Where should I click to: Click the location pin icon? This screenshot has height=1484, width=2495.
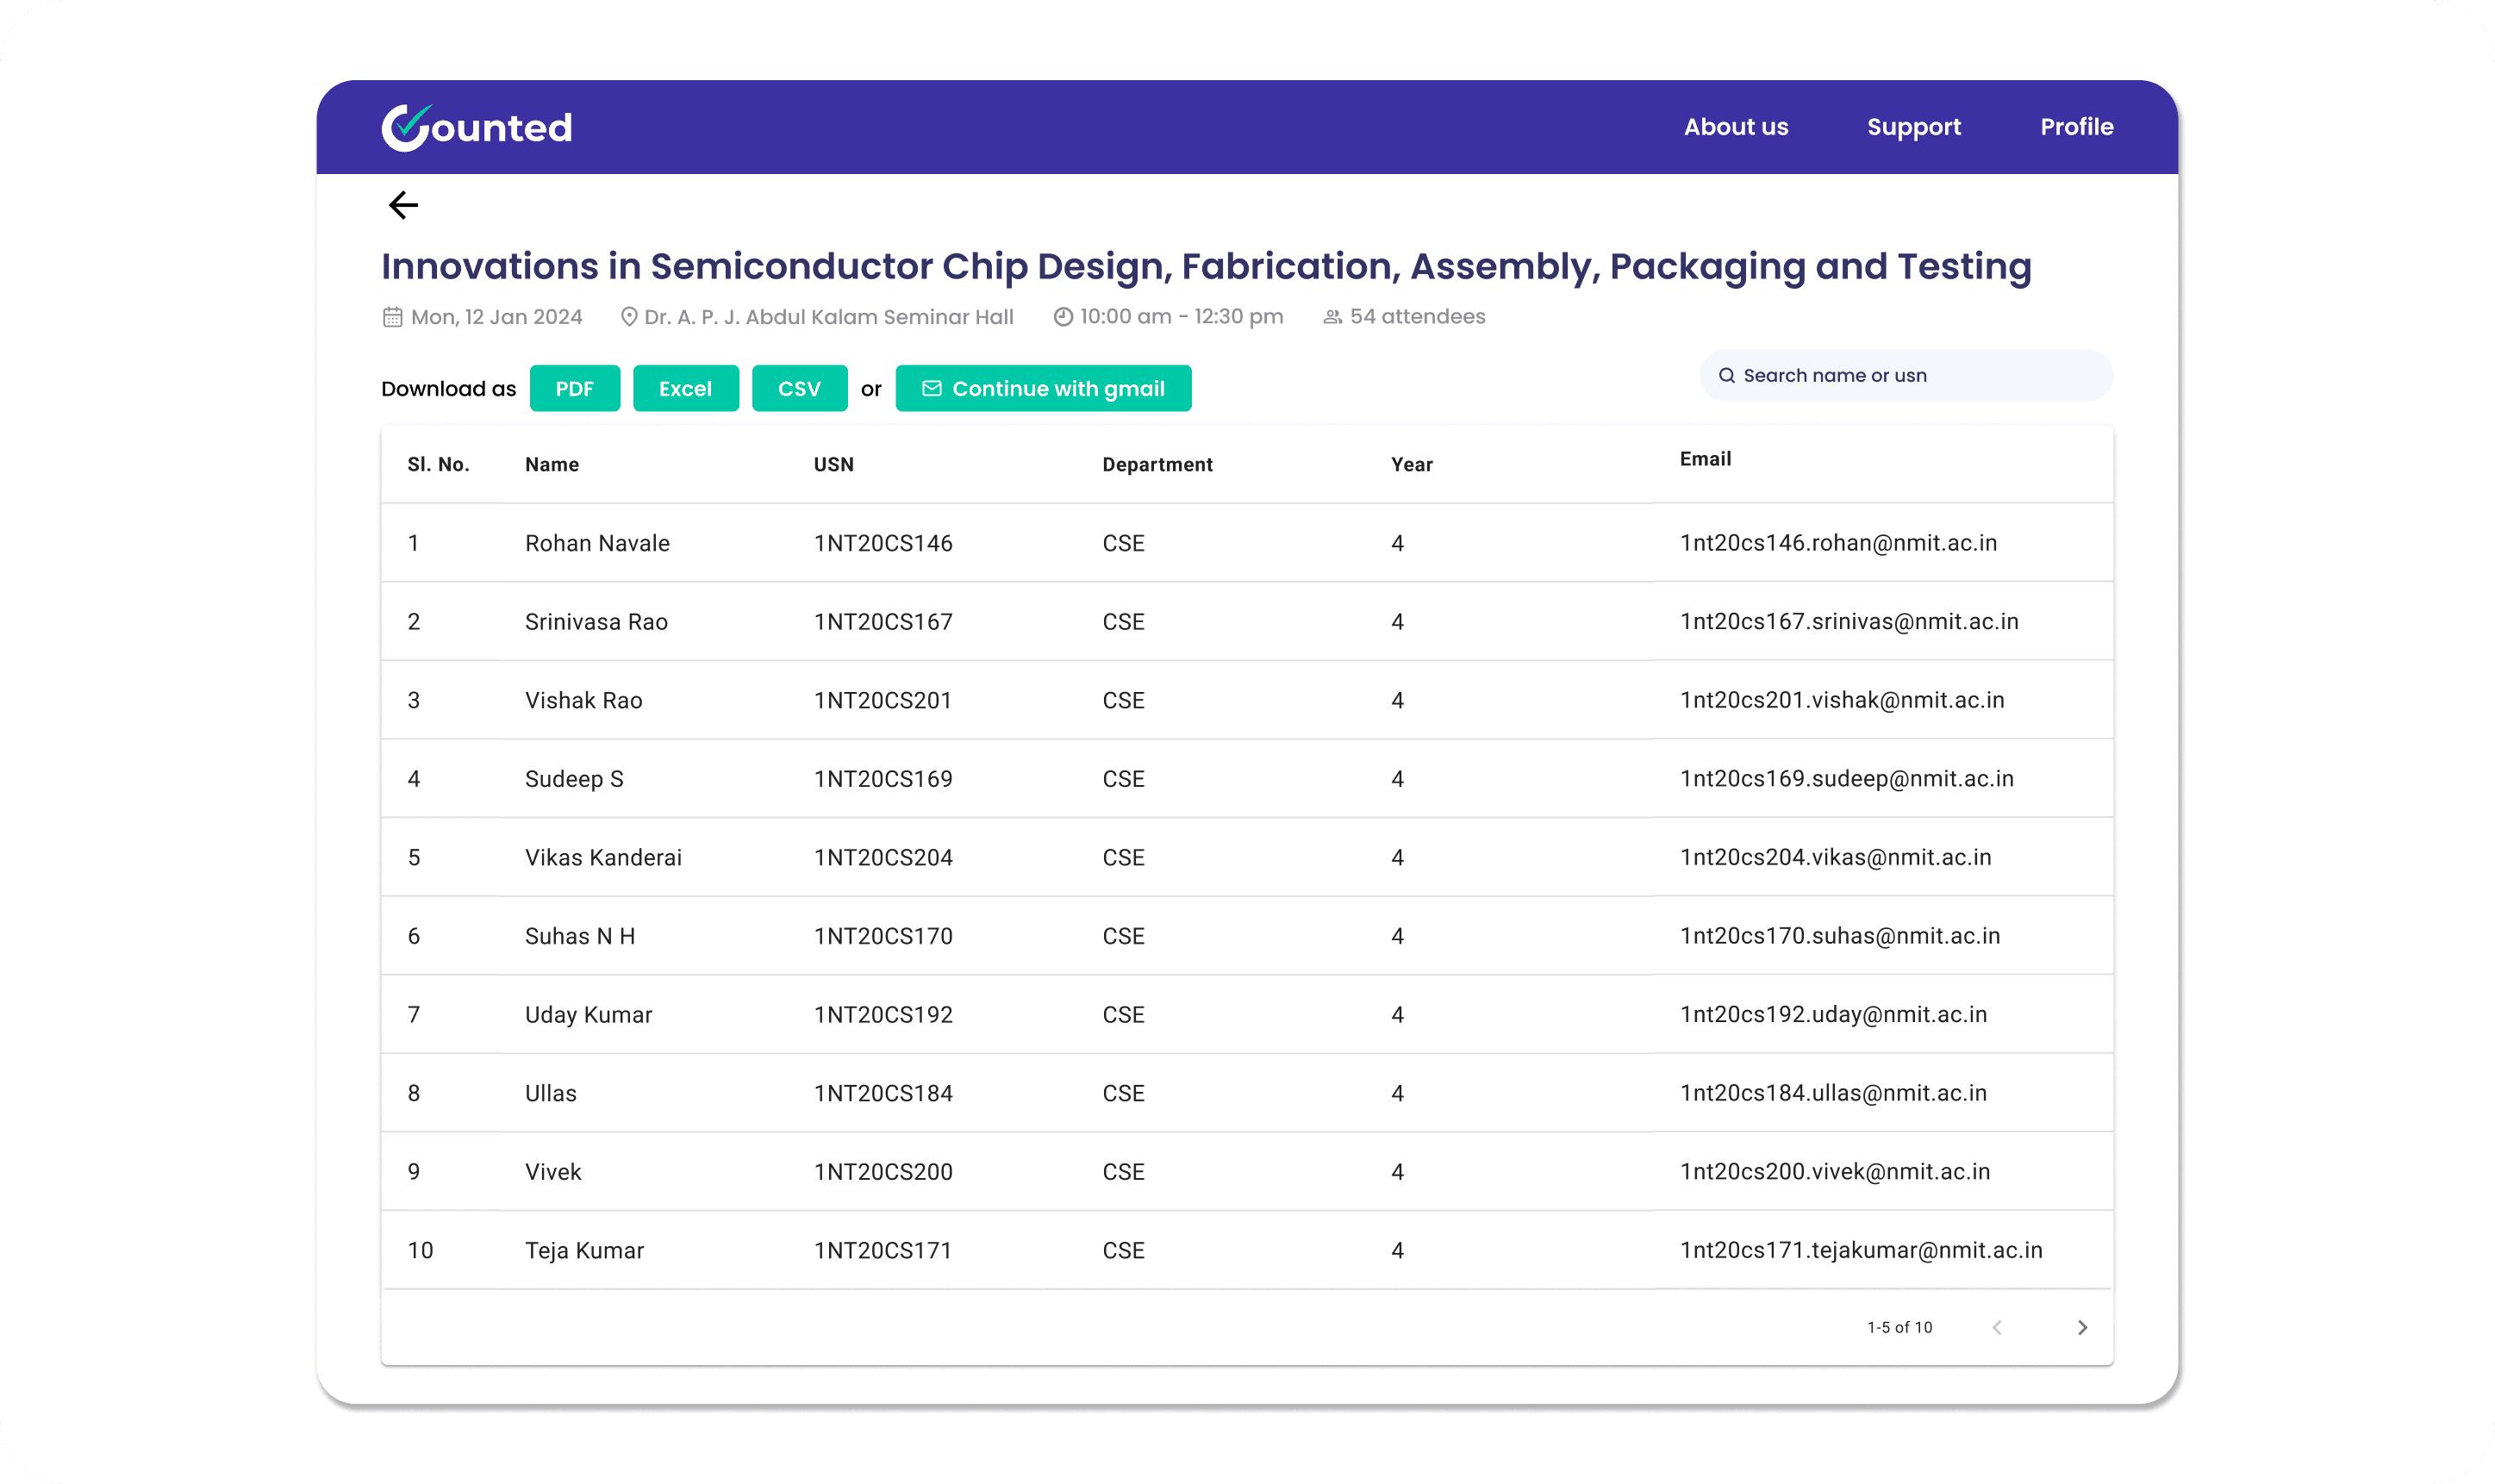click(629, 317)
